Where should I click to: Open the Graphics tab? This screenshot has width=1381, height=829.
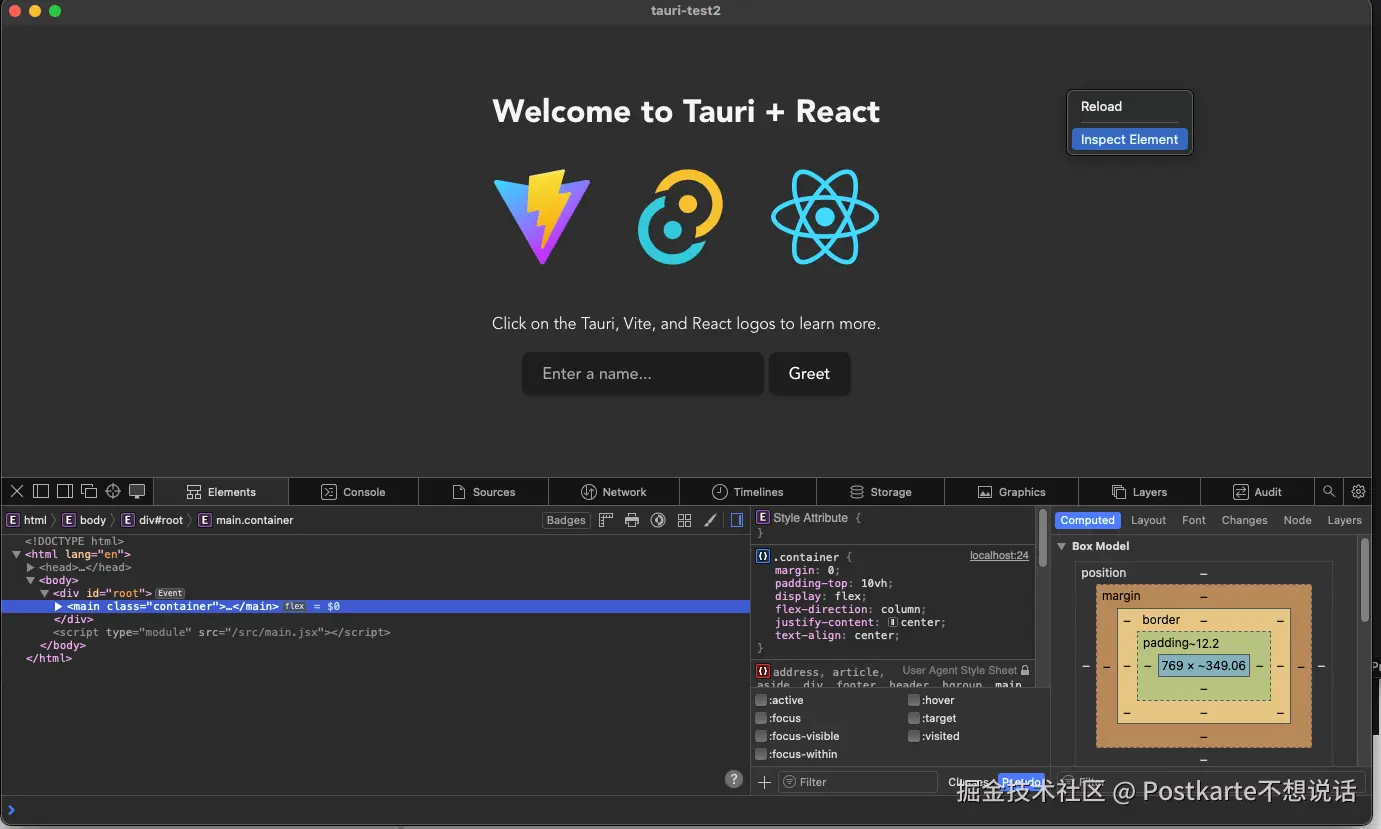(1012, 491)
